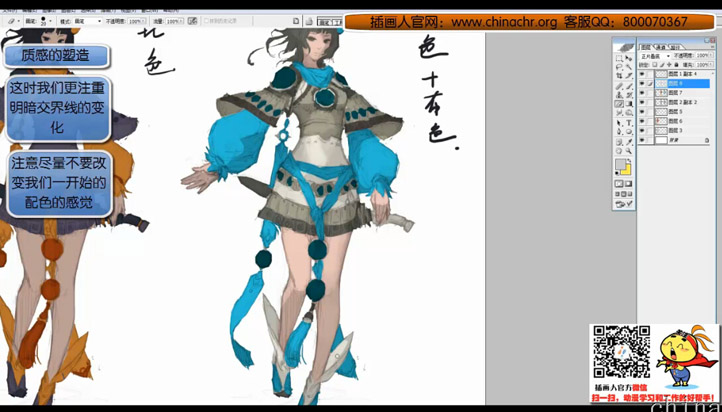
Task: Select the Crop tool
Action: click(619, 76)
